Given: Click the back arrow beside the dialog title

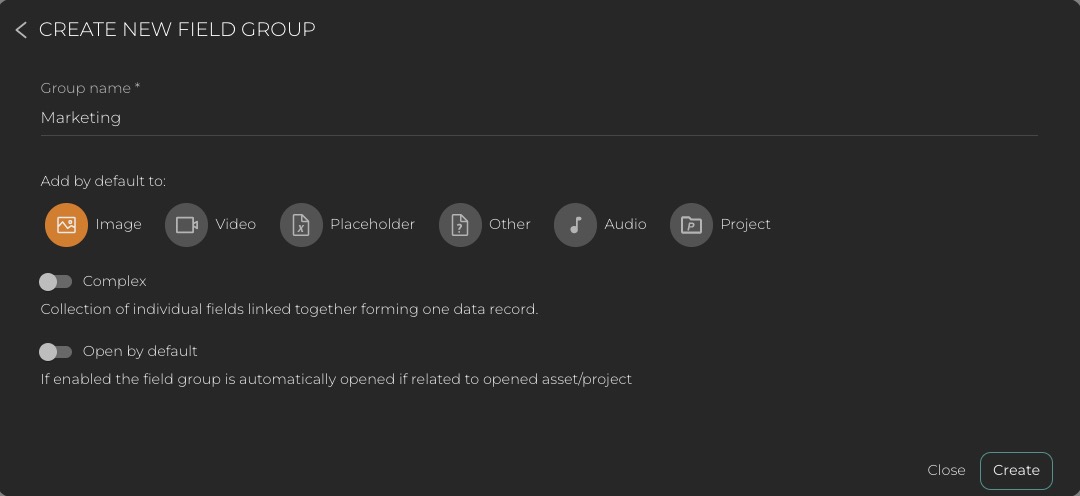Looking at the screenshot, I should pyautogui.click(x=21, y=30).
